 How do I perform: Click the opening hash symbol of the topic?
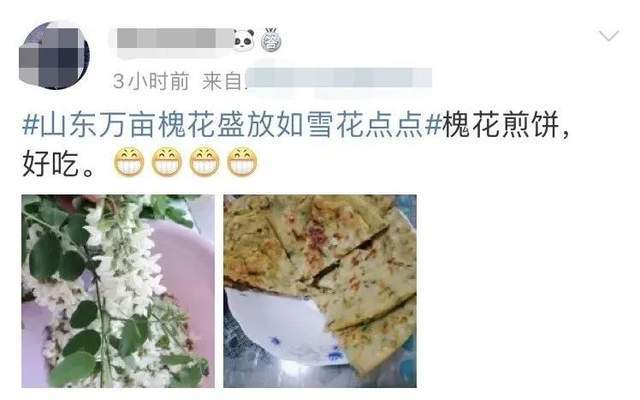click(30, 124)
